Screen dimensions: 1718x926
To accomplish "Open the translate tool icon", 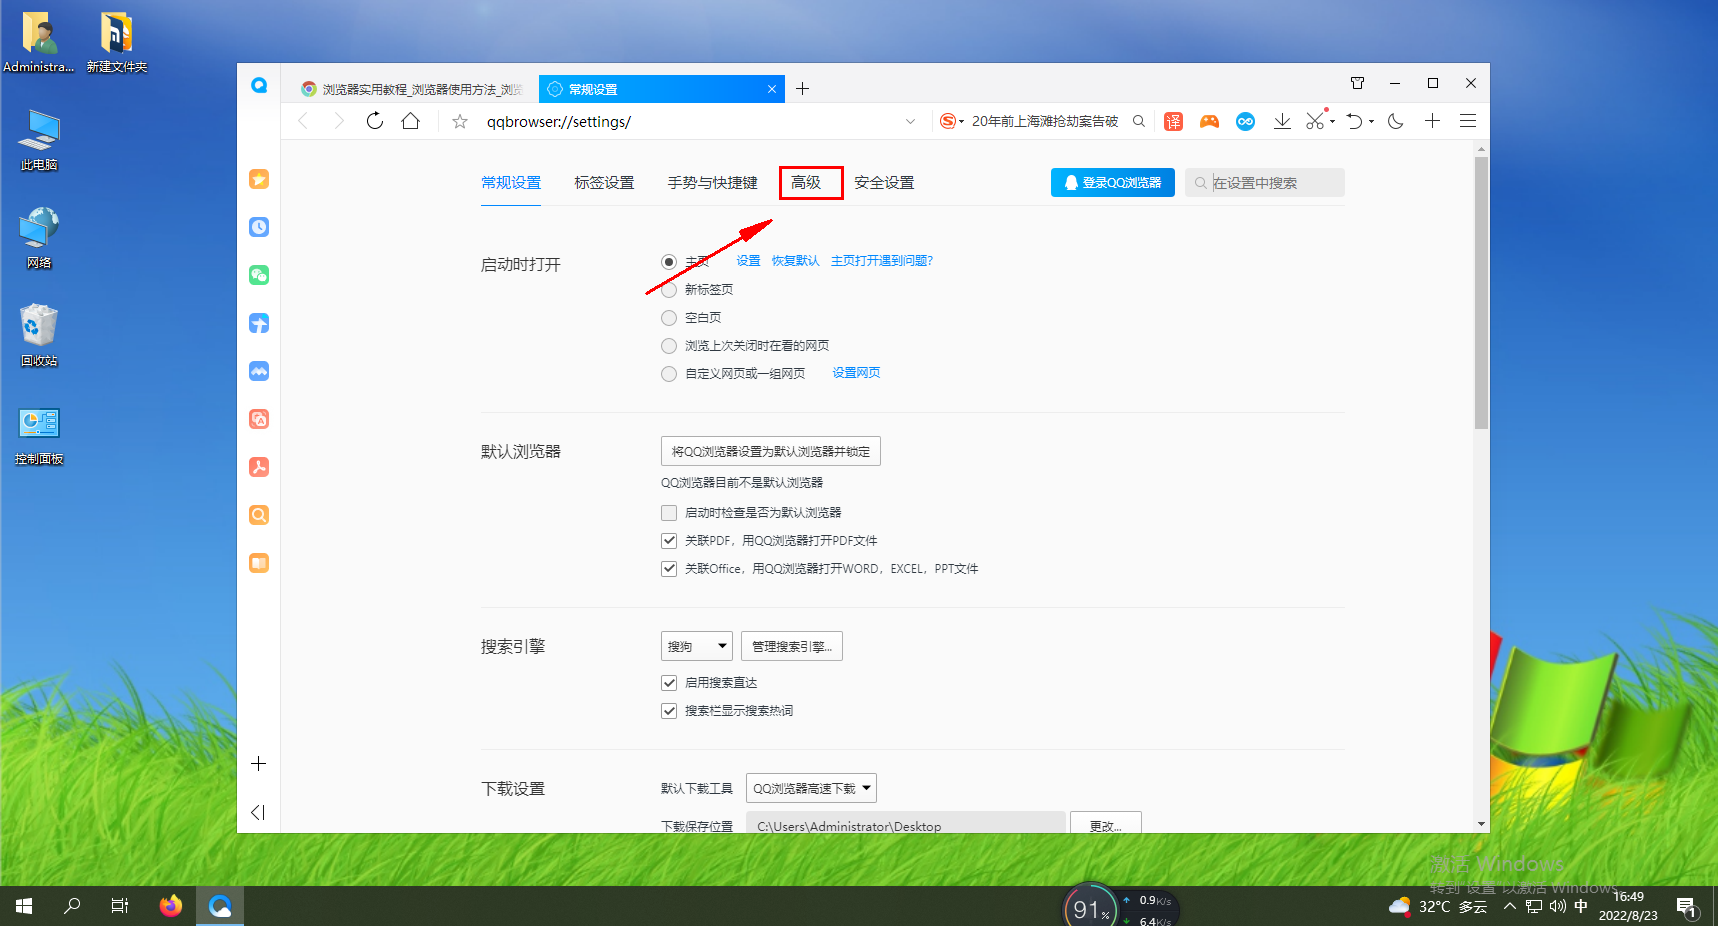I will [x=1174, y=121].
